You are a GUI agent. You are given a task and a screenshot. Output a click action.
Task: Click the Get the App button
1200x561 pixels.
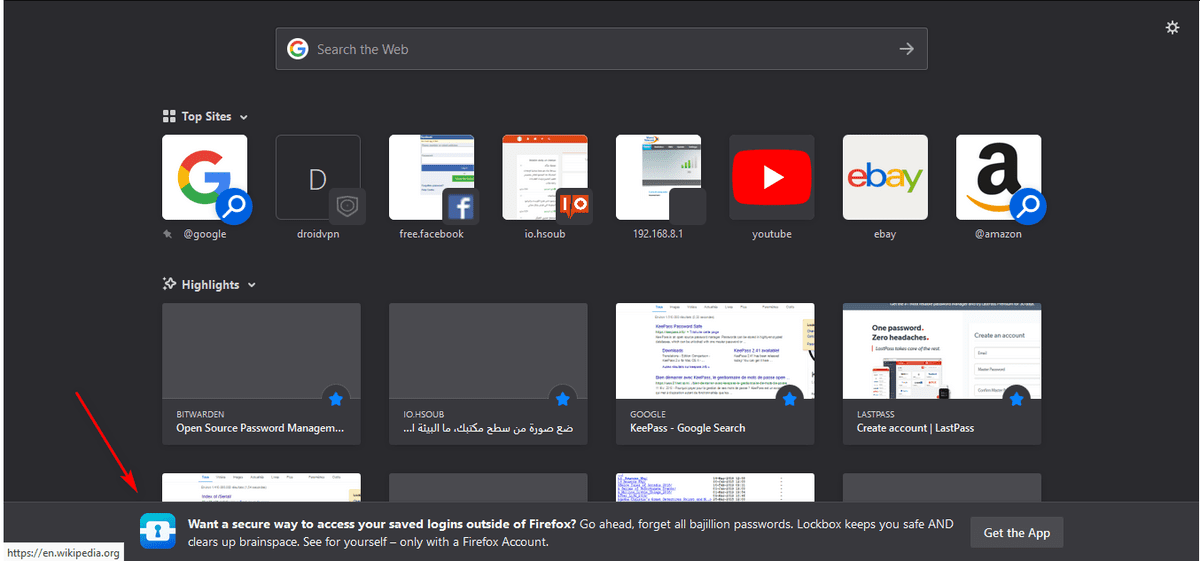[1016, 533]
